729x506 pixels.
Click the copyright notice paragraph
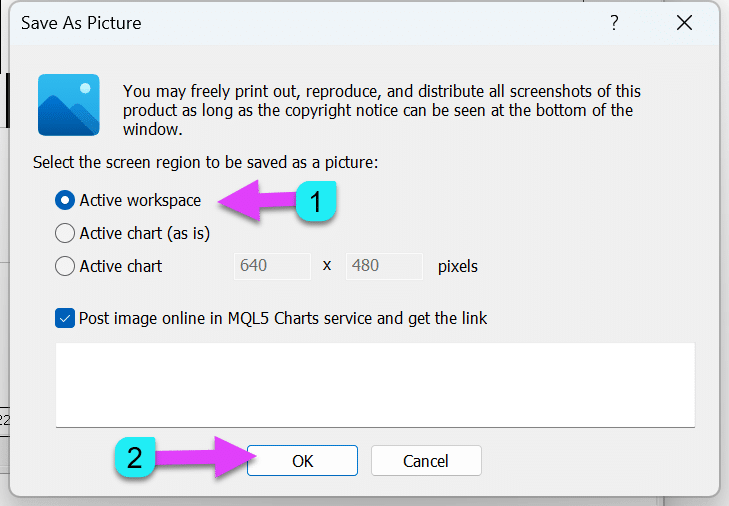pos(380,110)
